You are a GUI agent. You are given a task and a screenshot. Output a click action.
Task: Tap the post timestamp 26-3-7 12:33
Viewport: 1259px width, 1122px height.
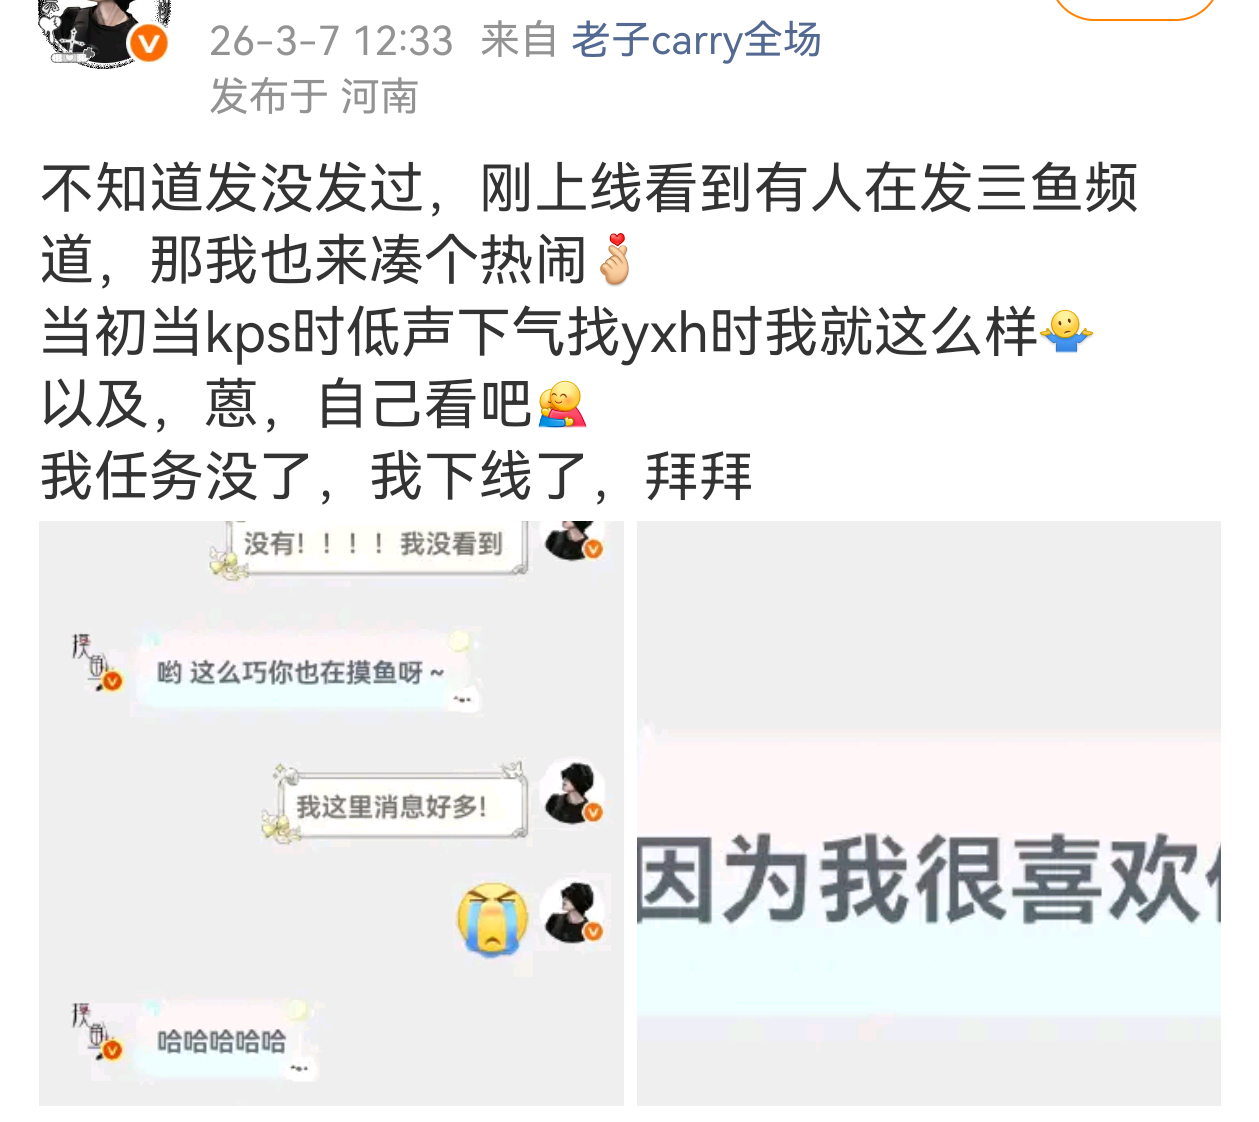tap(331, 41)
